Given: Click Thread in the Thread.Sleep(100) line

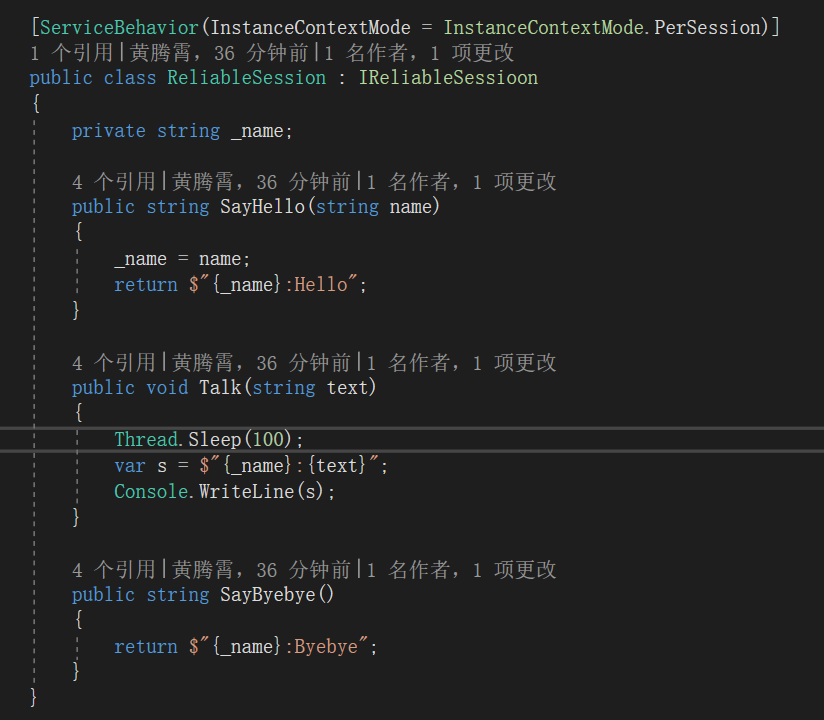Looking at the screenshot, I should tap(145, 440).
